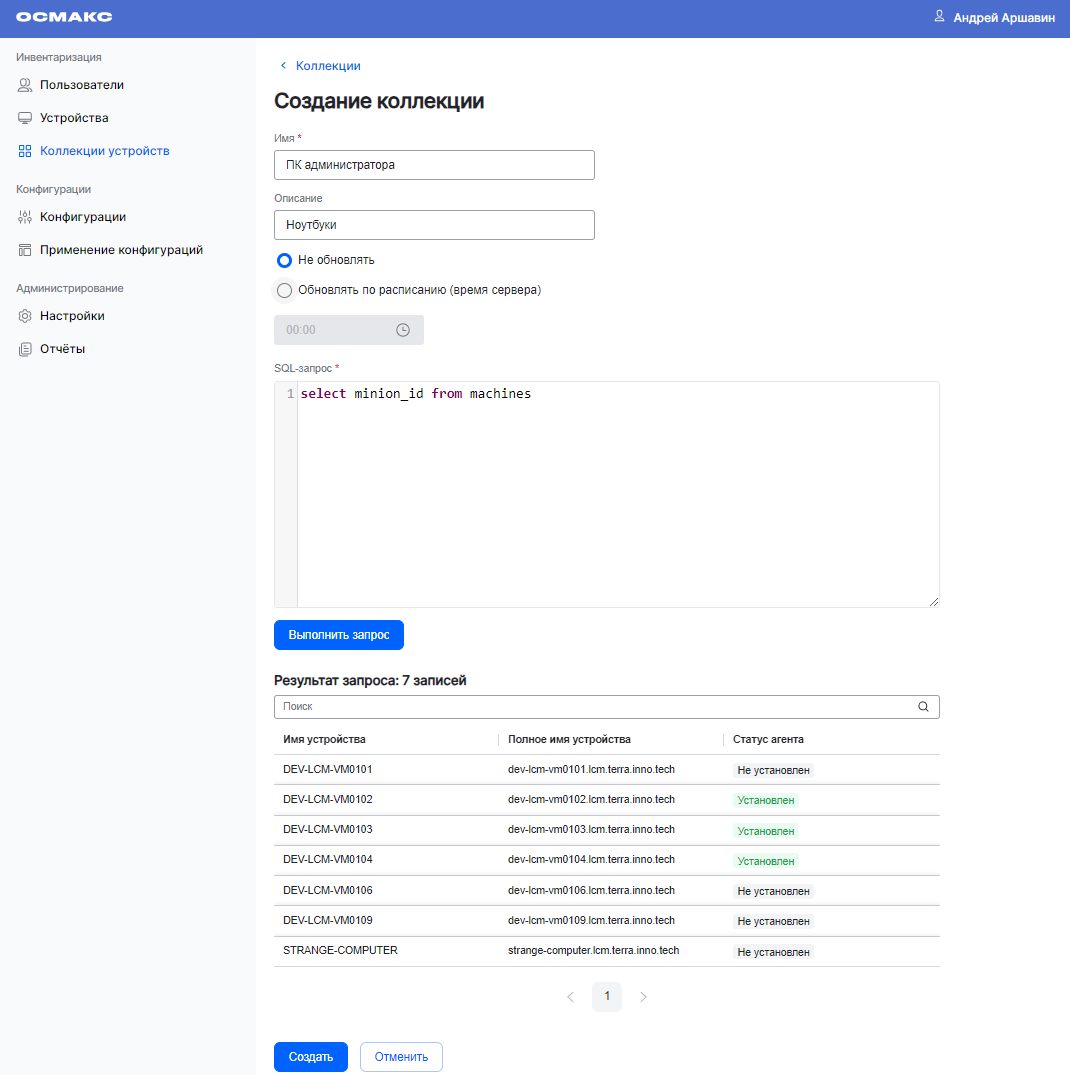
Task: Go to previous results page arrow
Action: pyautogui.click(x=570, y=997)
